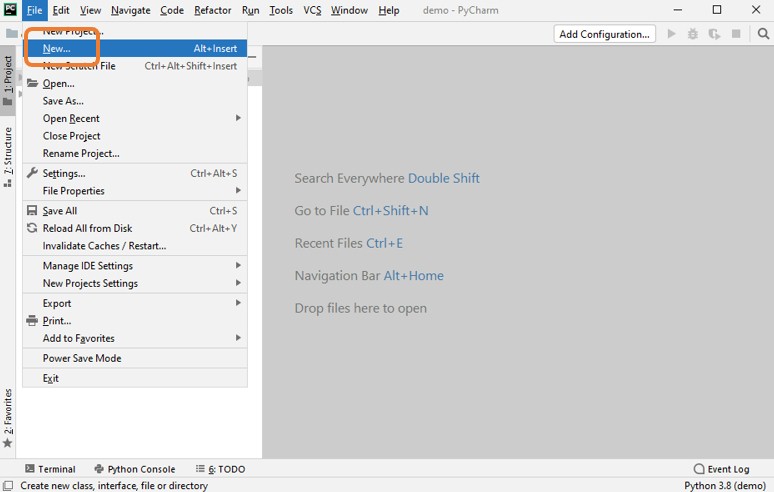This screenshot has height=492, width=774.
Task: Click 'Go to File Ctrl+Shift+N' hint text
Action: click(361, 211)
